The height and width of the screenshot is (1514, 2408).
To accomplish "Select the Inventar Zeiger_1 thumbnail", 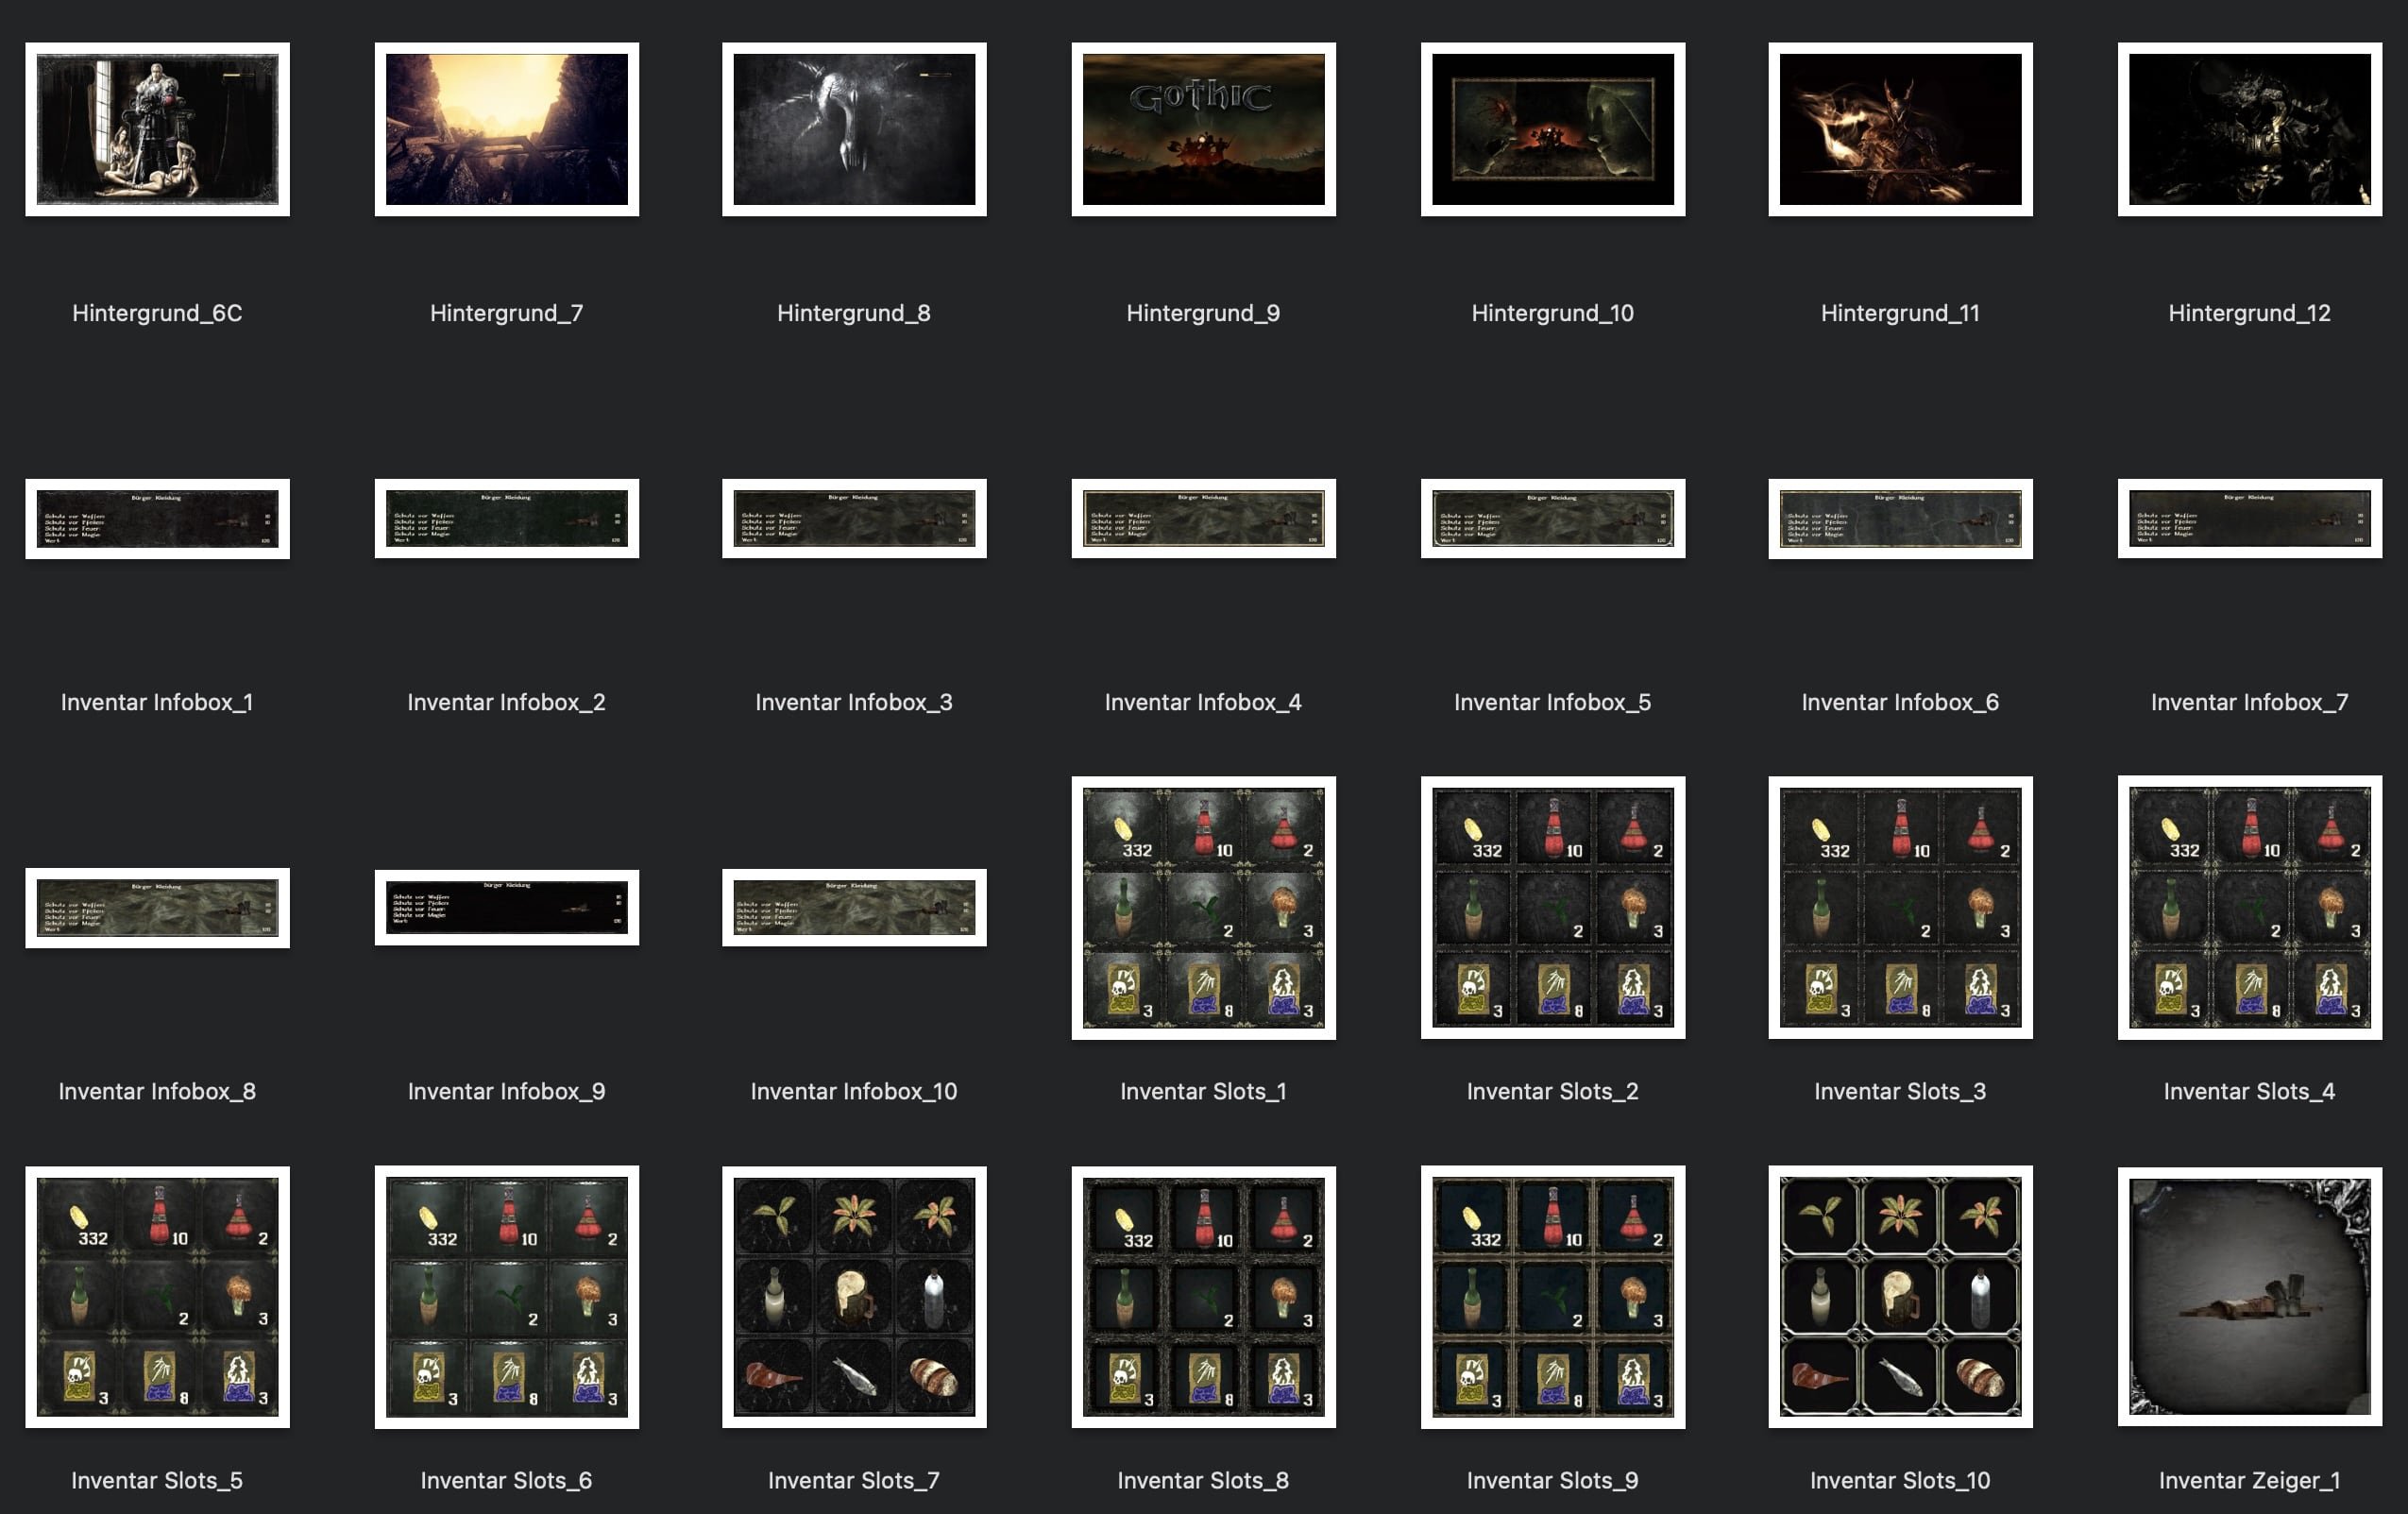I will [2249, 1296].
